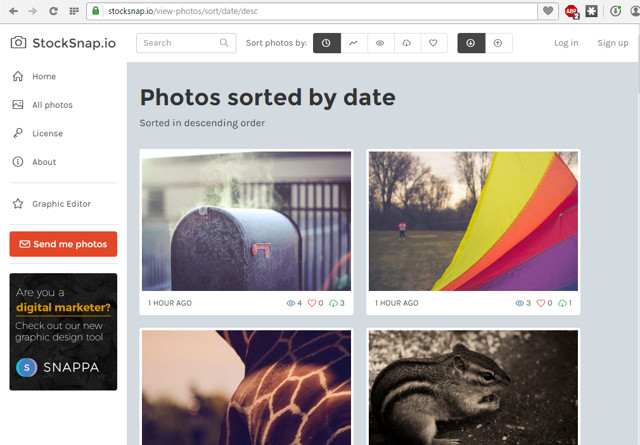
Task: Open the Snappa digital marketer ad
Action: [x=63, y=332]
